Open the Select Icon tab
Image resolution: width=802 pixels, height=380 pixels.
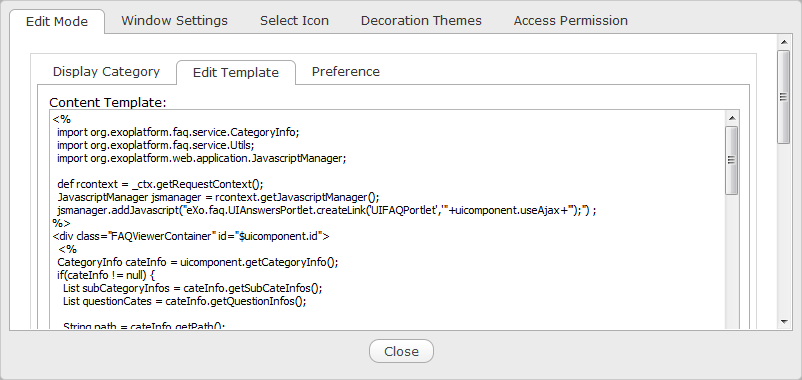294,21
